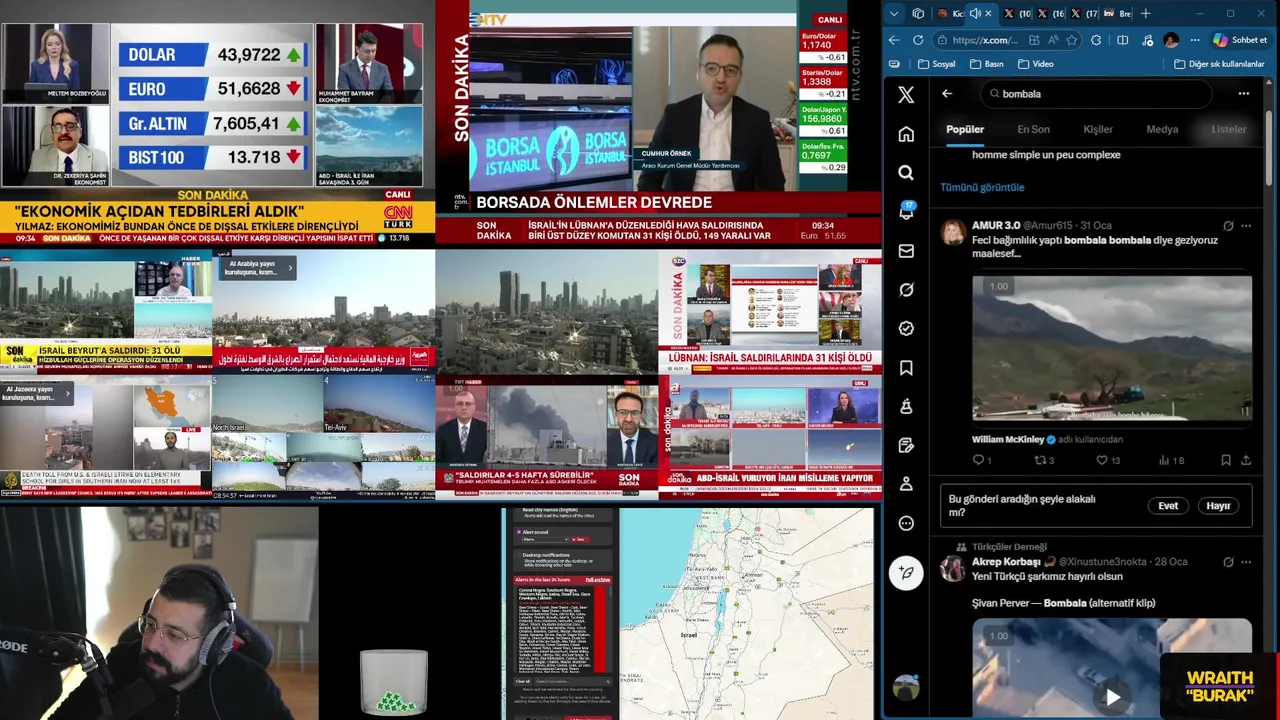
Task: Open search options three-dot menu
Action: coord(1243,94)
